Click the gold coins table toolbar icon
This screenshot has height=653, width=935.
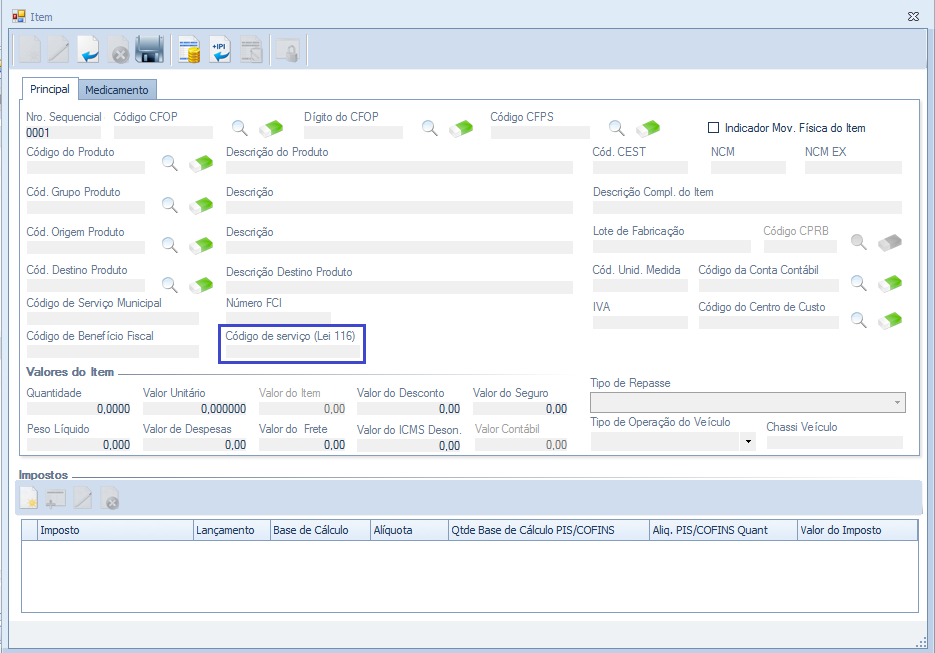click(x=189, y=50)
